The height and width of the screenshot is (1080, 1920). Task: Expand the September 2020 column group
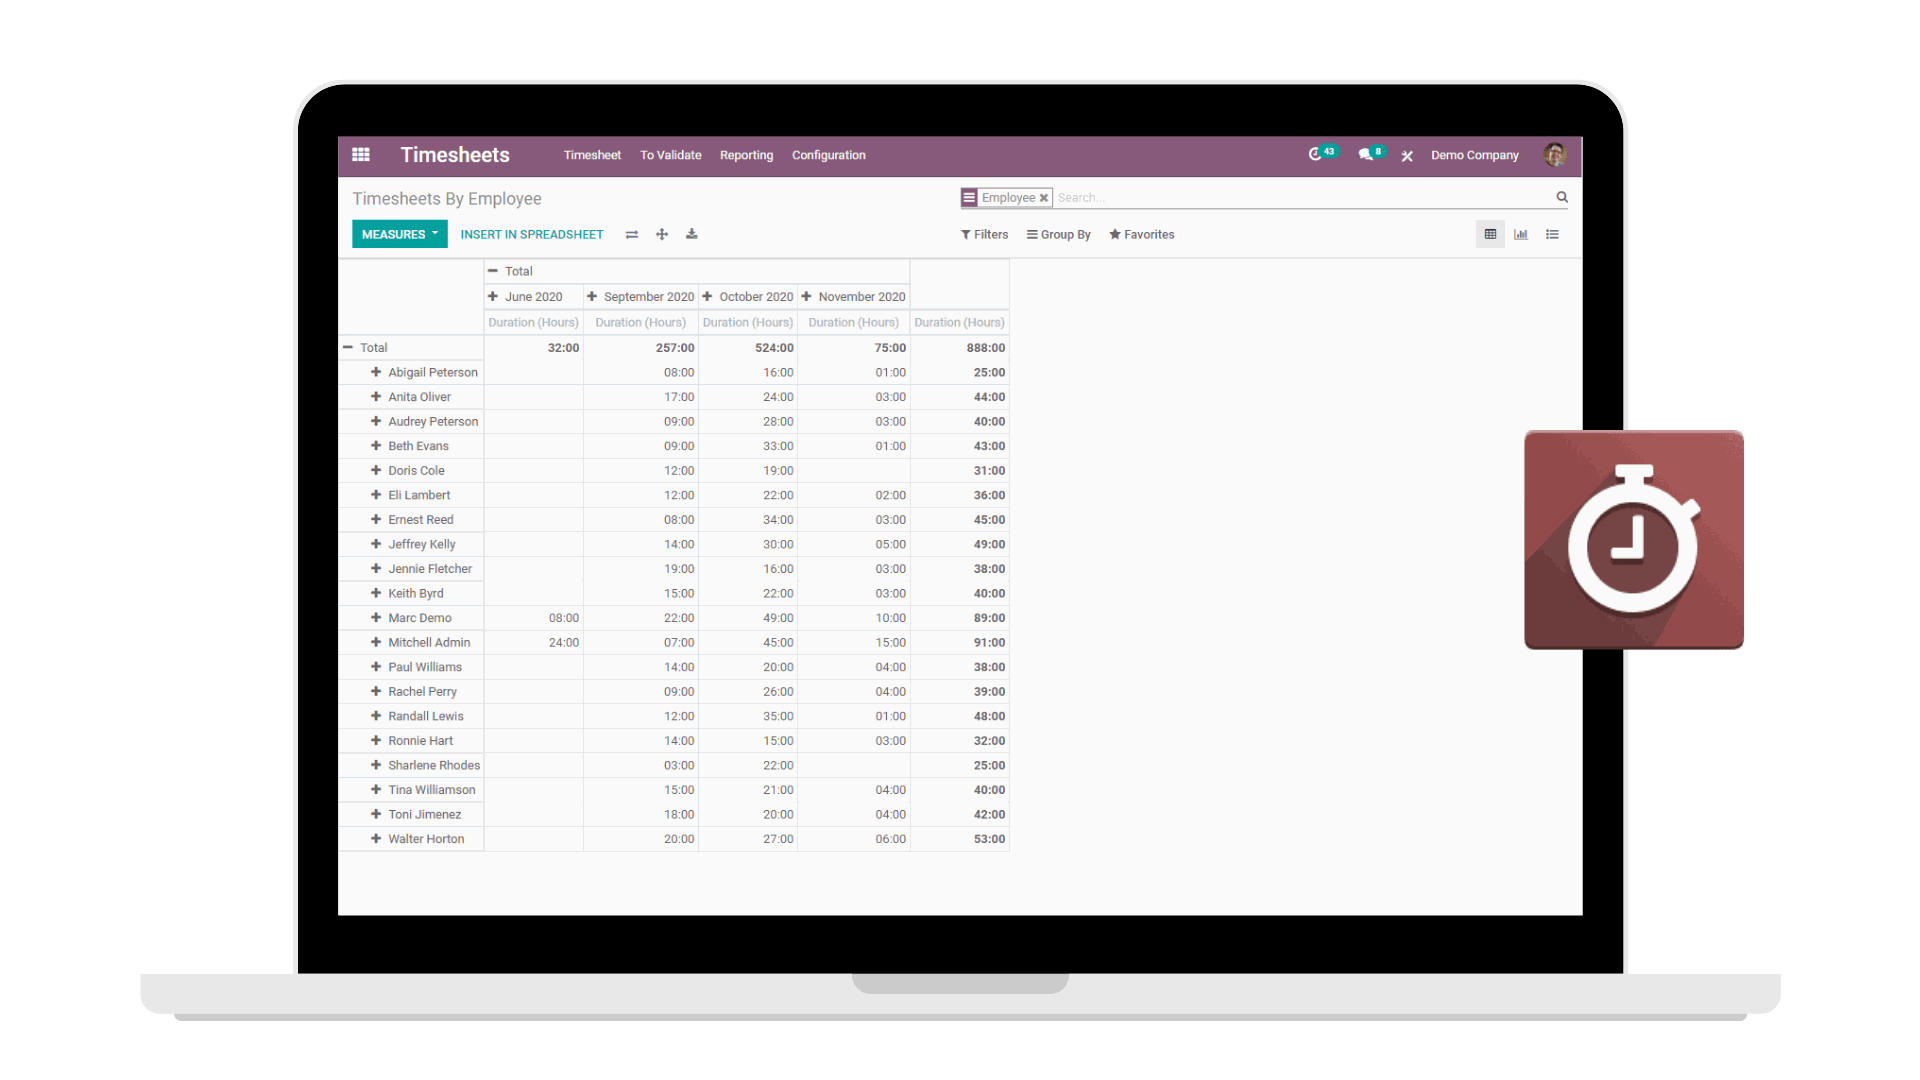592,295
